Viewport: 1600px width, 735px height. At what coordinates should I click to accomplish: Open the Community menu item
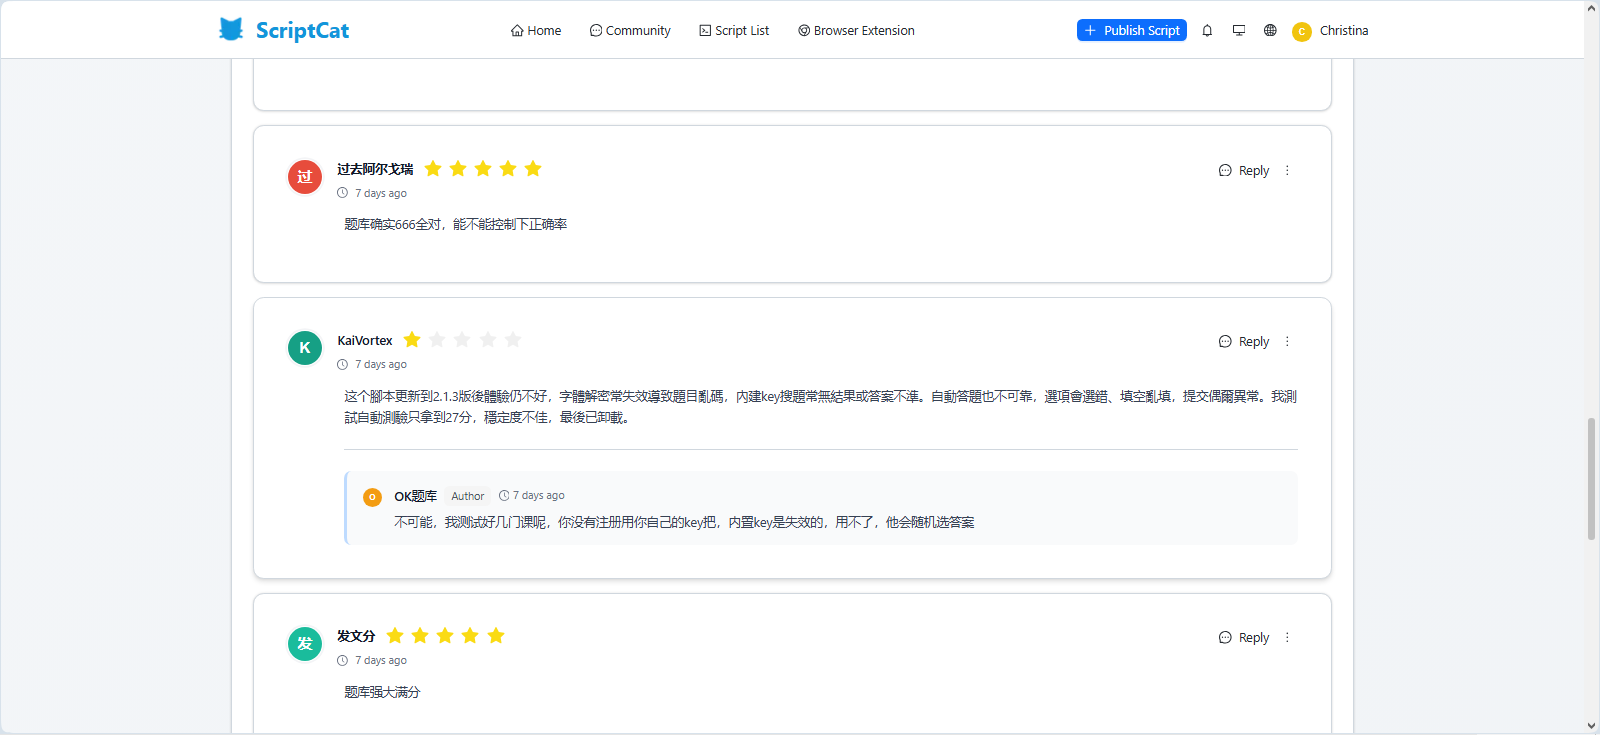630,31
